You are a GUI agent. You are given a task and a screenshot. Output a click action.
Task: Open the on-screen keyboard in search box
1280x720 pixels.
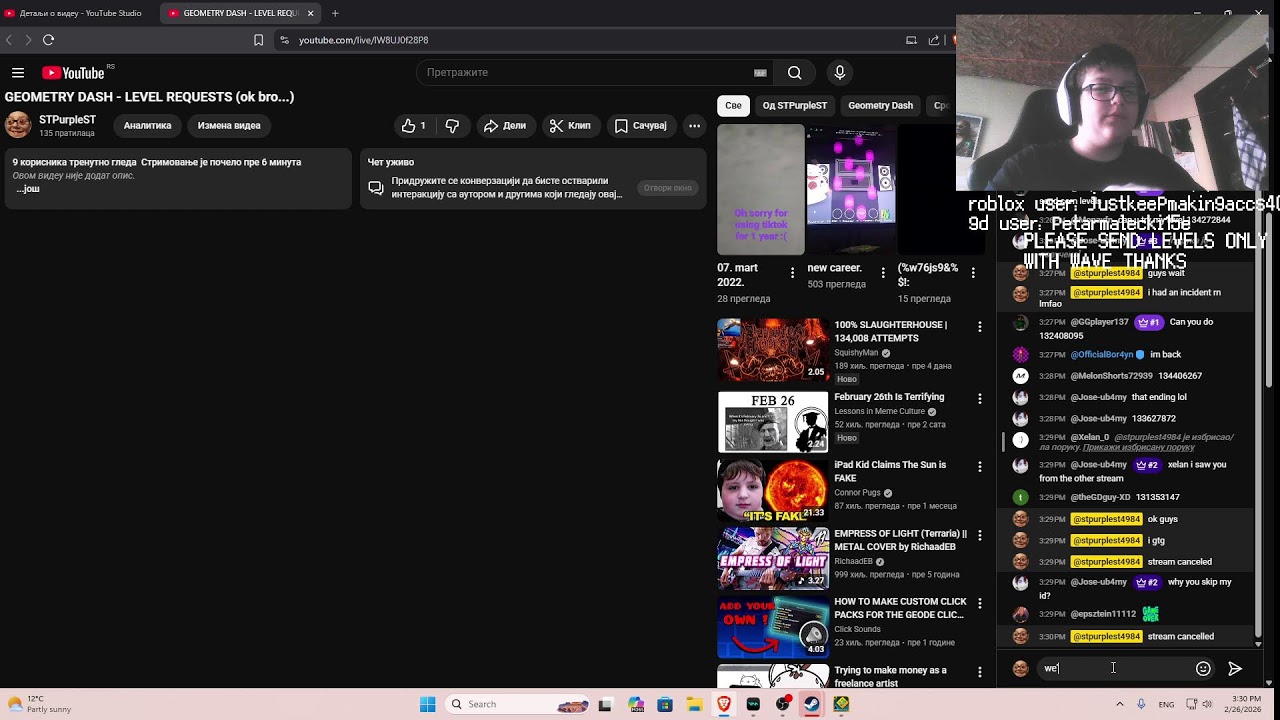(760, 73)
